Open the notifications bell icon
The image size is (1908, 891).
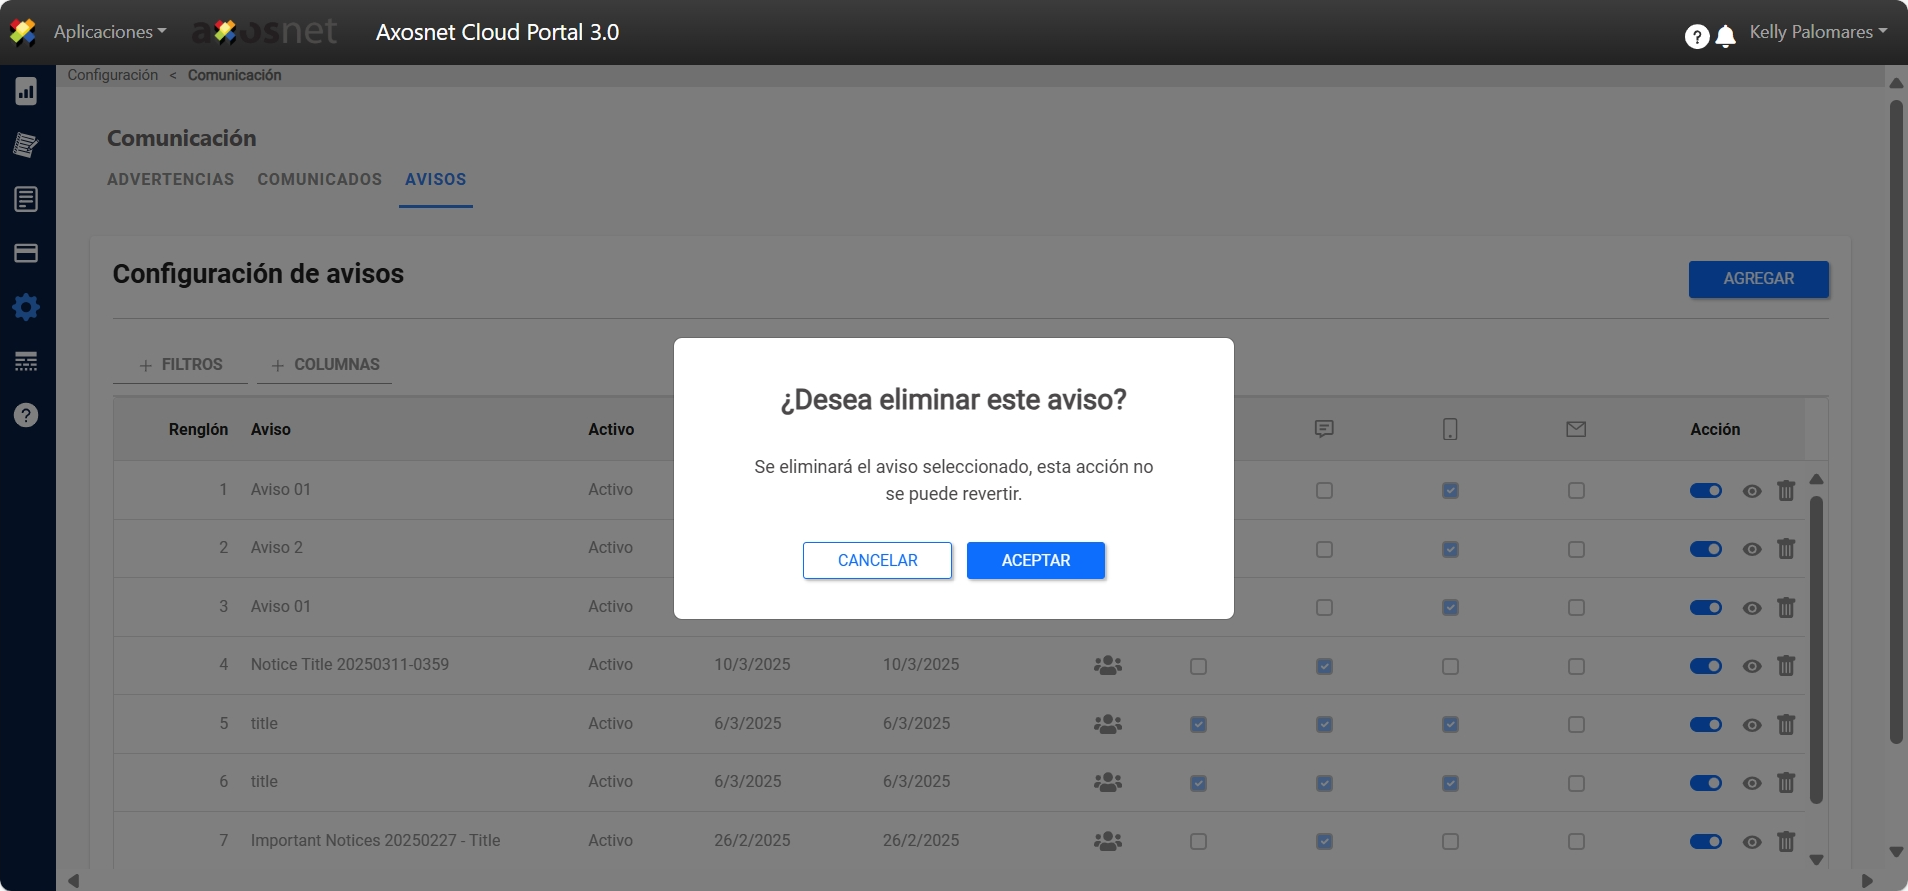[x=1725, y=37]
